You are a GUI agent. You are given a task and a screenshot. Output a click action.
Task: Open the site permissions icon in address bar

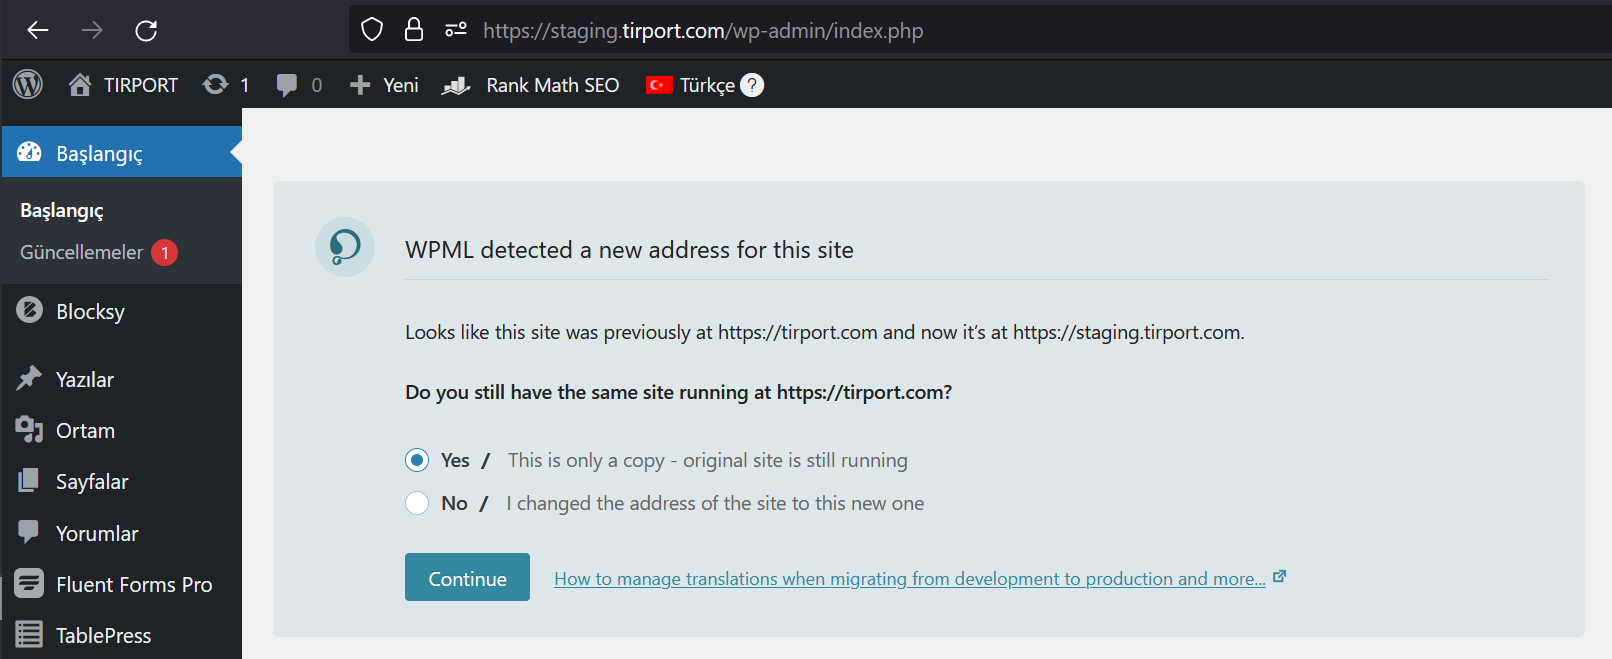[x=456, y=30]
